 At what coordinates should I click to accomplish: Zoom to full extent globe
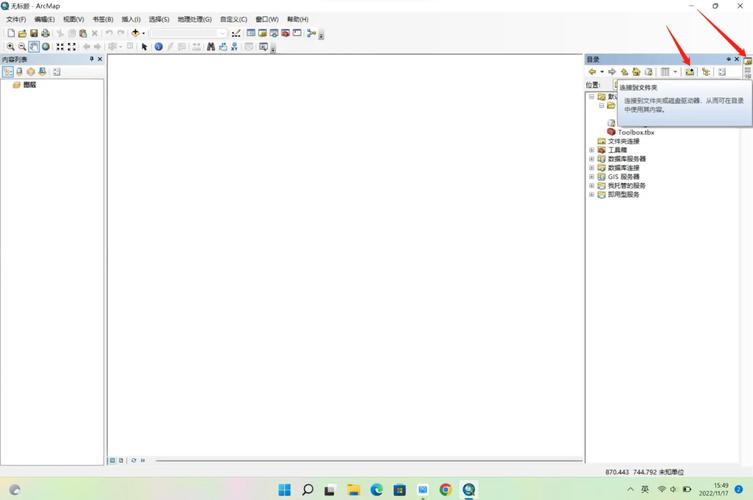tap(46, 47)
